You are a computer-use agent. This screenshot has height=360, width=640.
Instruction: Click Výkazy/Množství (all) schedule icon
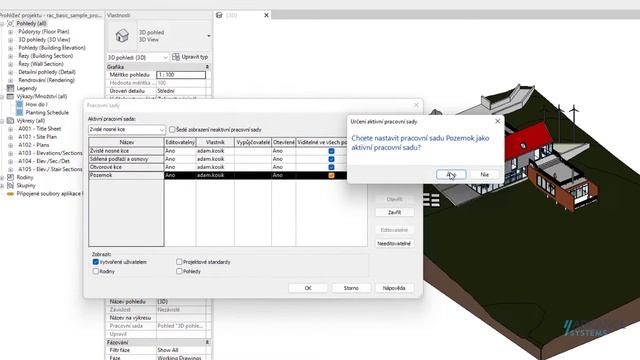(x=10, y=96)
